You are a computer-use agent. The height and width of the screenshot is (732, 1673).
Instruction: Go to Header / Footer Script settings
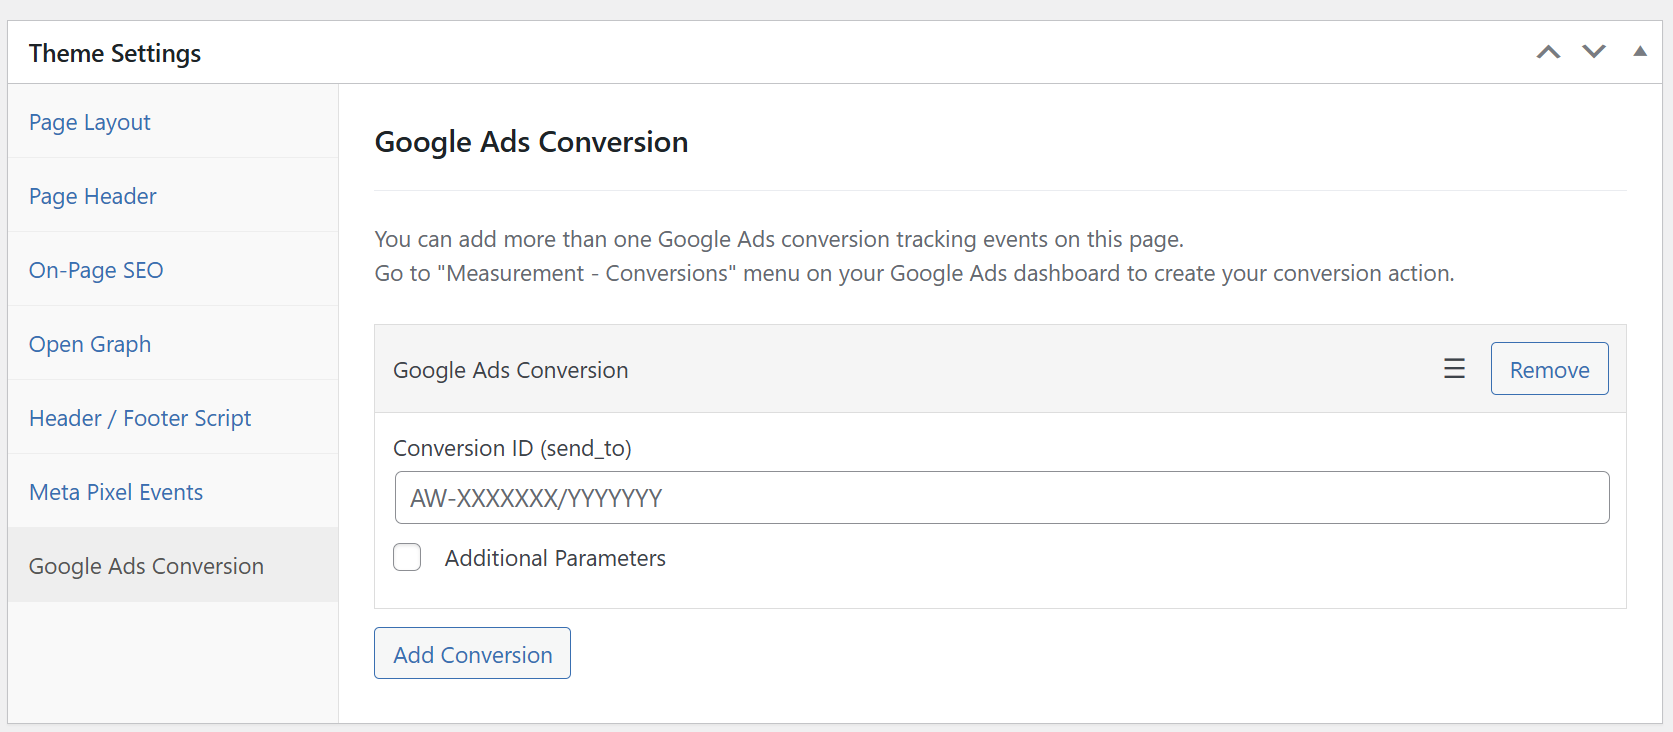tap(140, 417)
